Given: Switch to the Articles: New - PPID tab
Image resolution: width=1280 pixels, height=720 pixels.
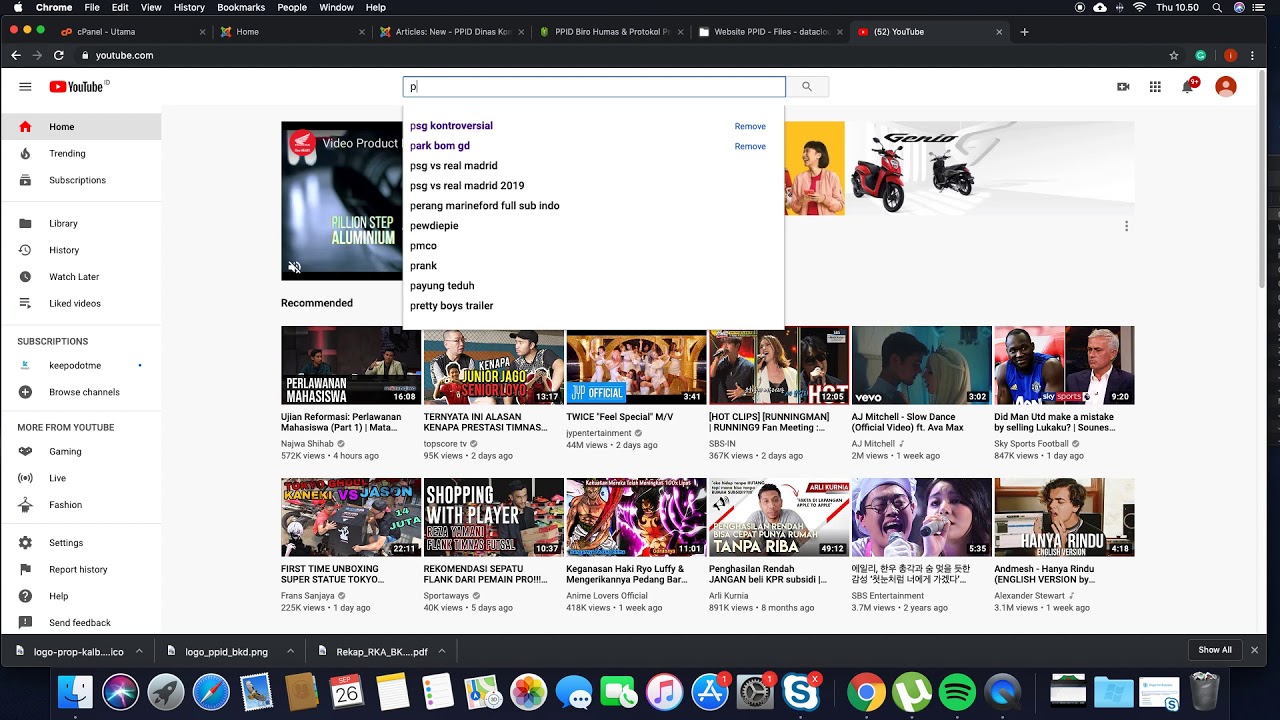Looking at the screenshot, I should coord(450,32).
